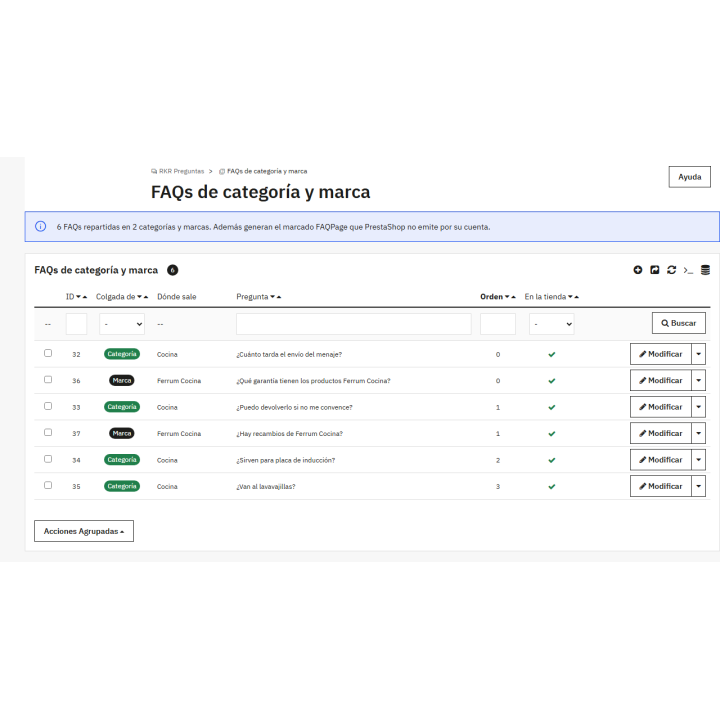Open FAQs de categoría y marca breadcrumb

pos(263,171)
